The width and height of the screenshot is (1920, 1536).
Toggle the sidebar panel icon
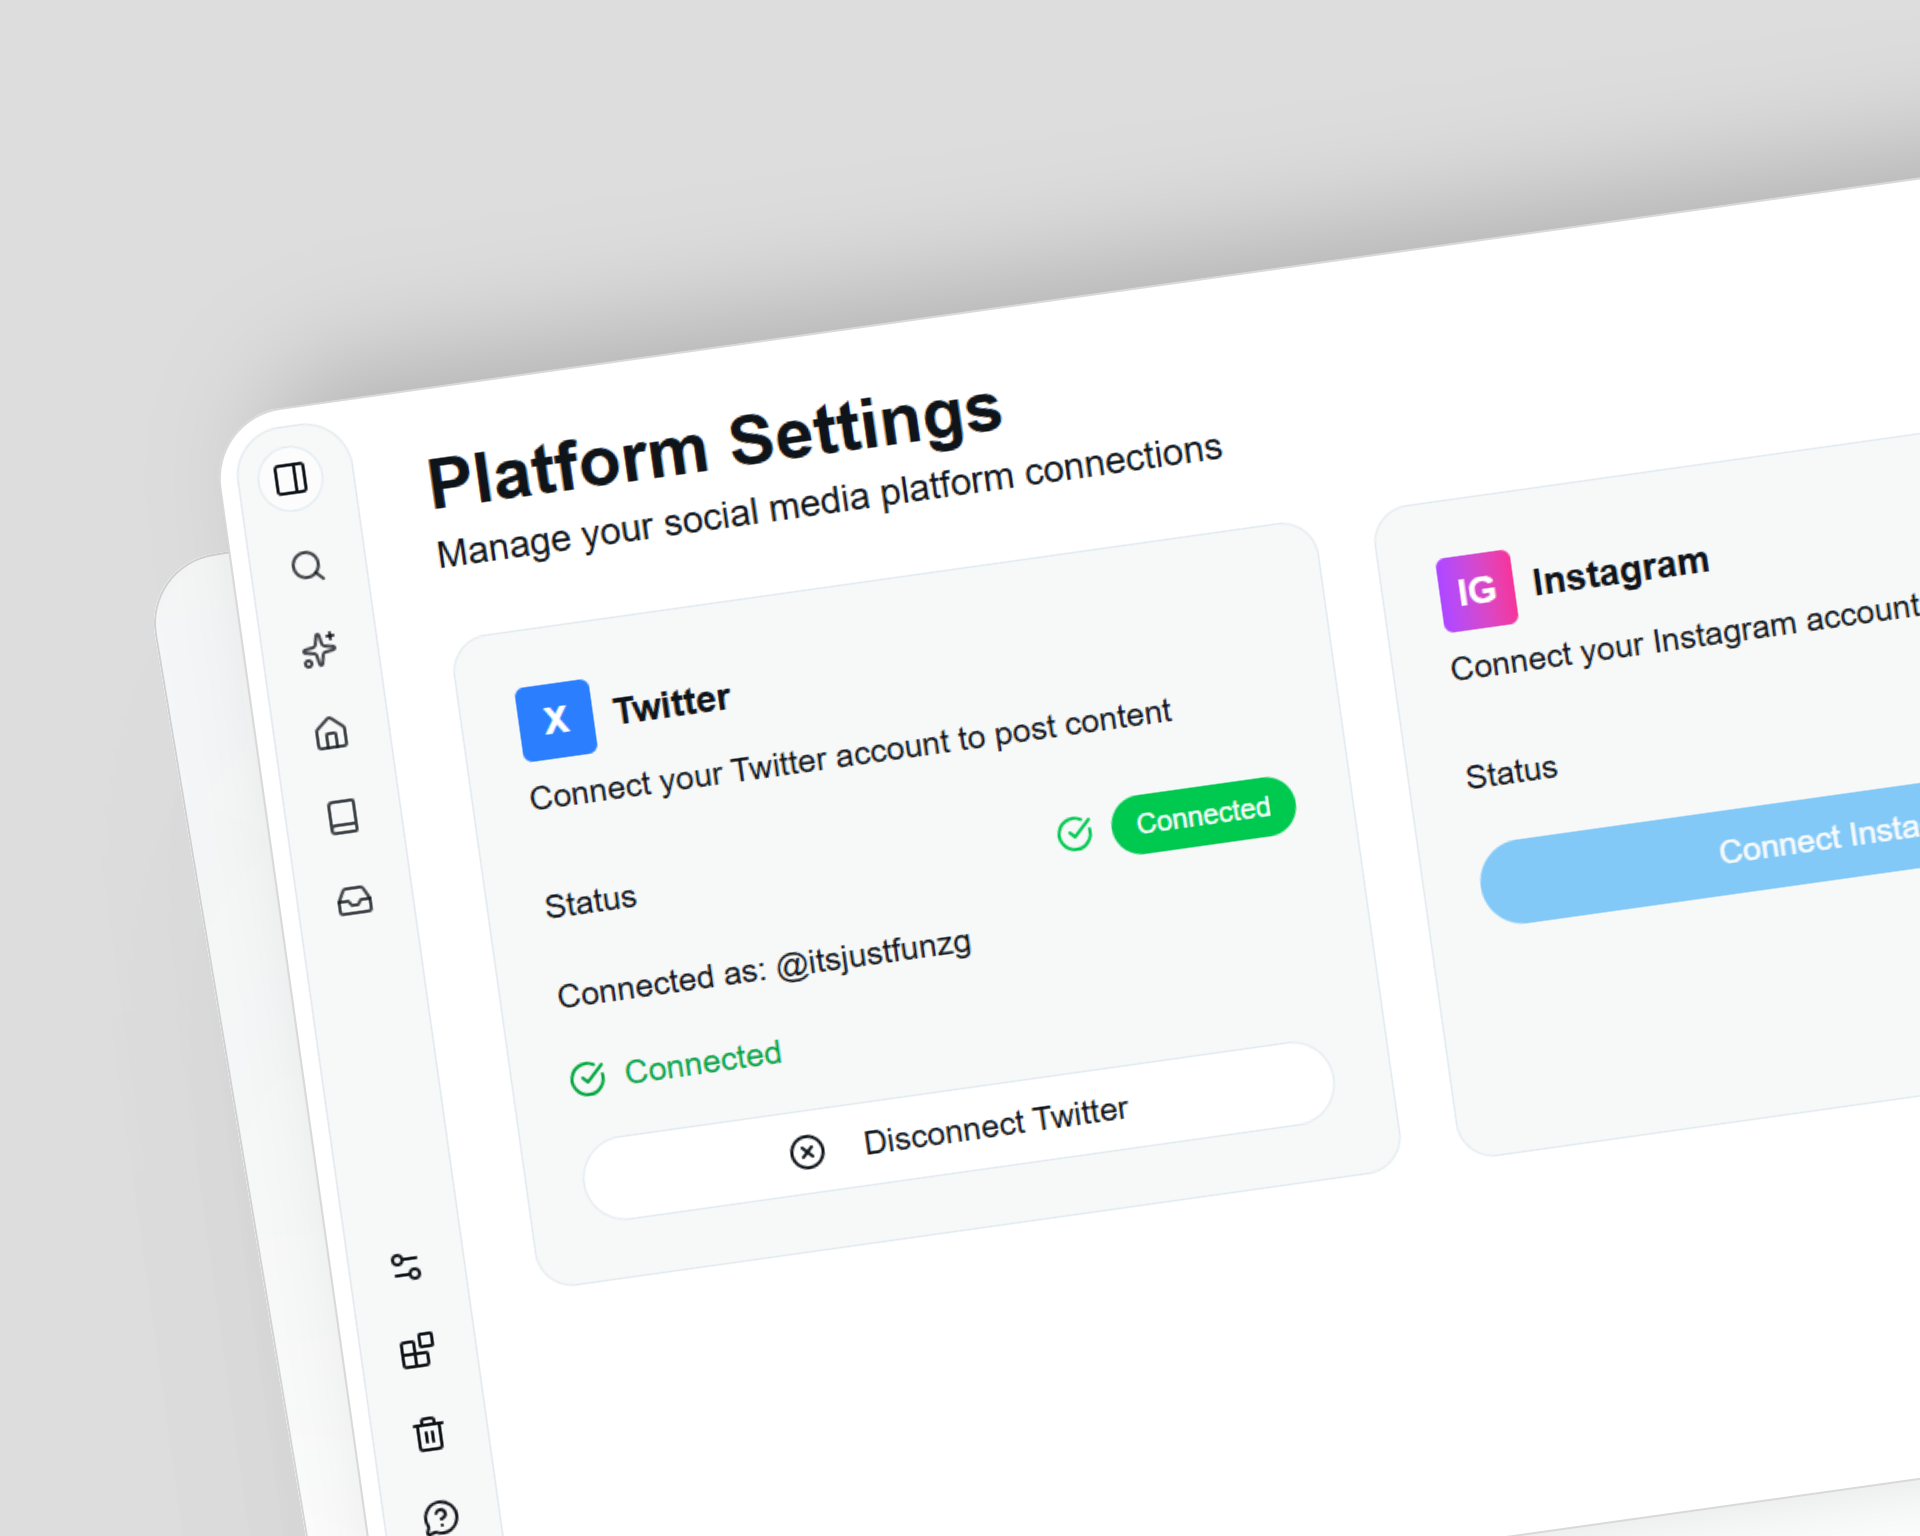tap(291, 479)
